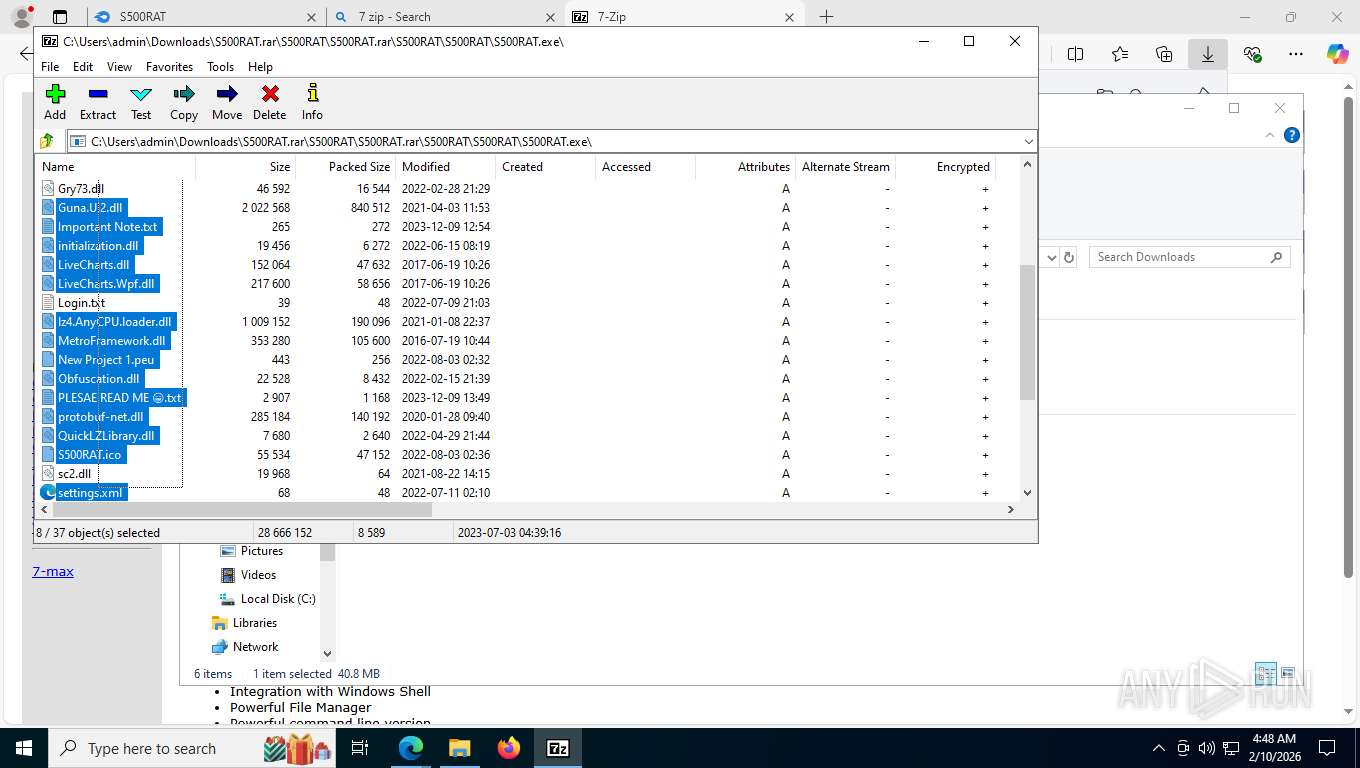Image resolution: width=1360 pixels, height=768 pixels.
Task: Select the S500RAT.ico file
Action: pos(89,455)
